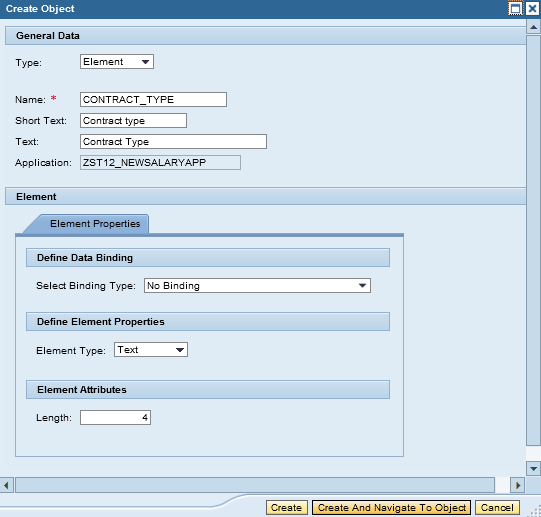Click the vertical scrollbar up arrow

pos(533,27)
